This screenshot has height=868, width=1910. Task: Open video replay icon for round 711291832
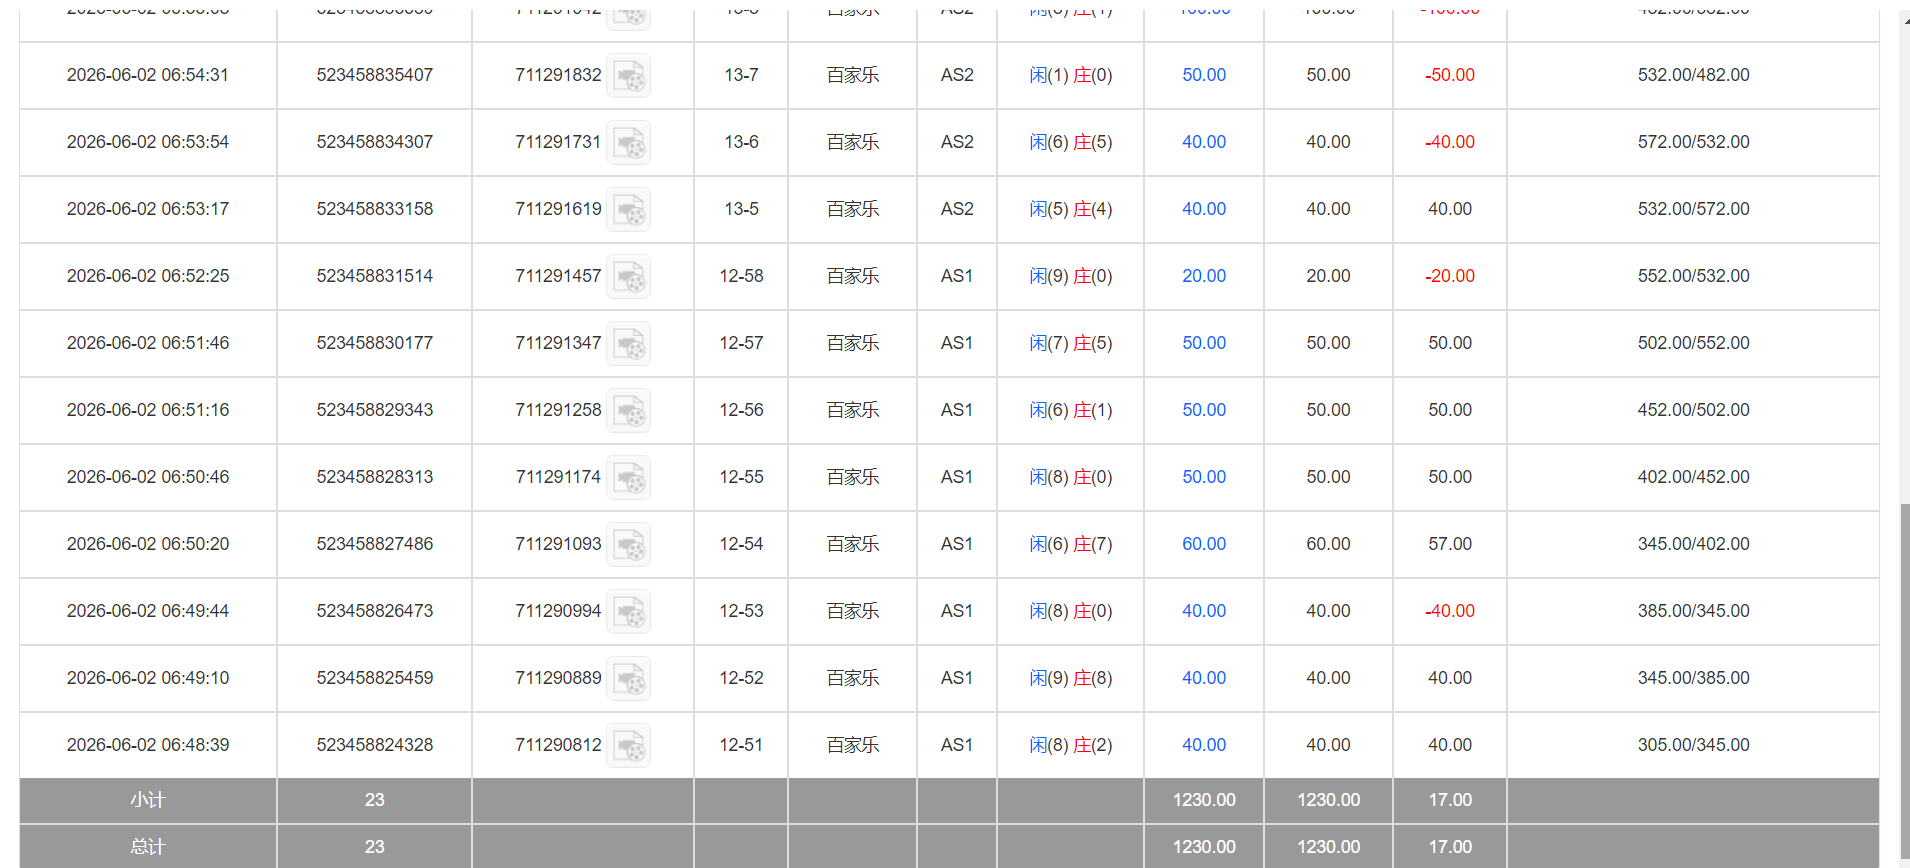click(629, 76)
